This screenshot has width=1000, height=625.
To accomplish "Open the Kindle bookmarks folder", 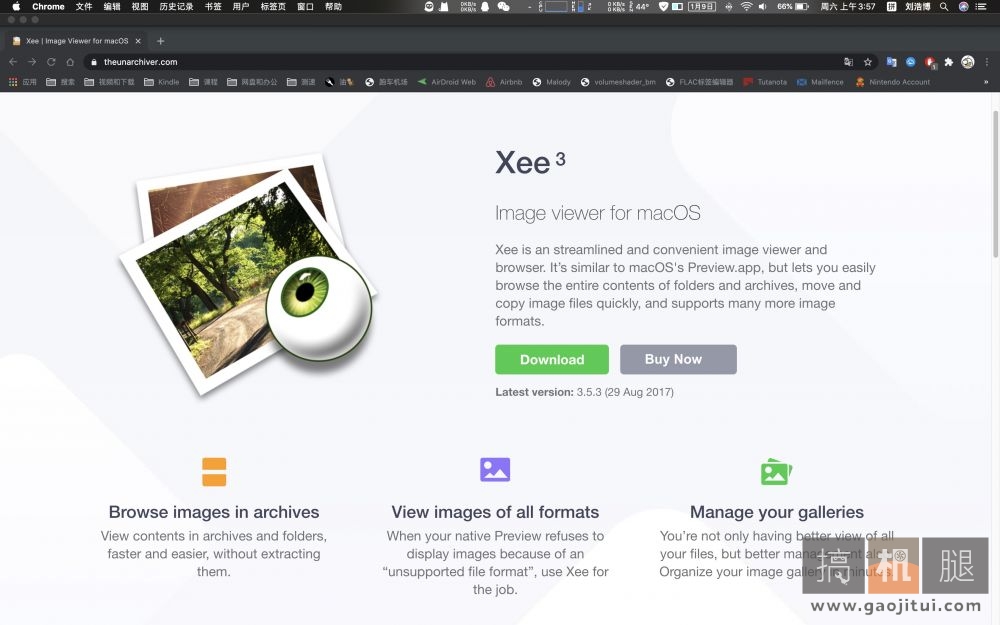I will click(x=162, y=82).
